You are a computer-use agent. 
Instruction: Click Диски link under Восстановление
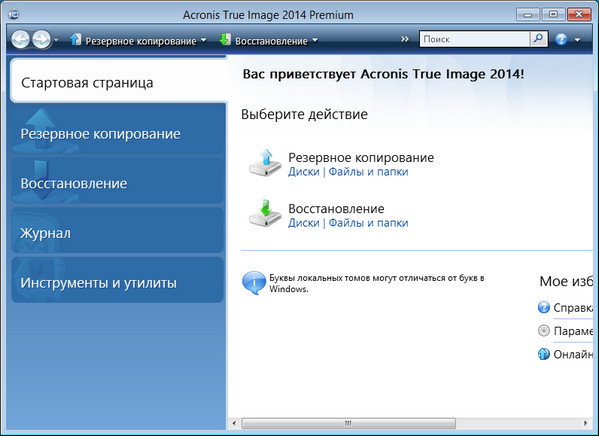tap(304, 223)
